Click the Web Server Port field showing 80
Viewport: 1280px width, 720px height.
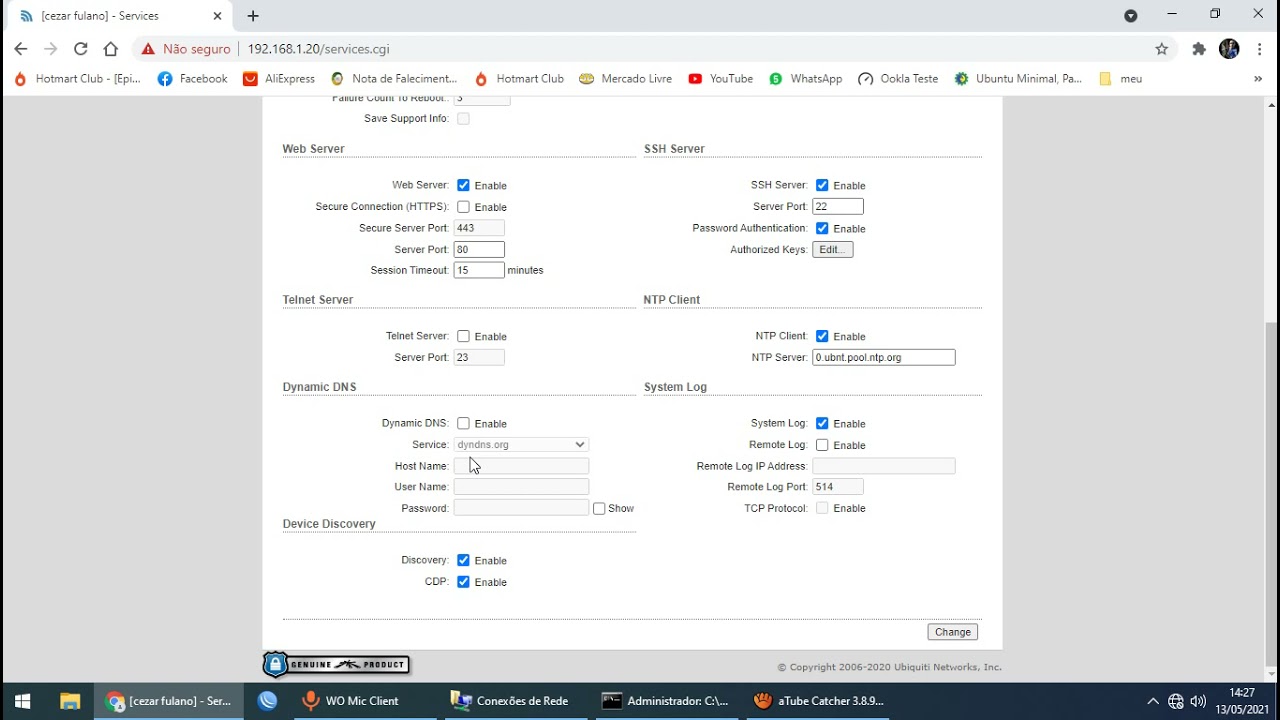(479, 249)
